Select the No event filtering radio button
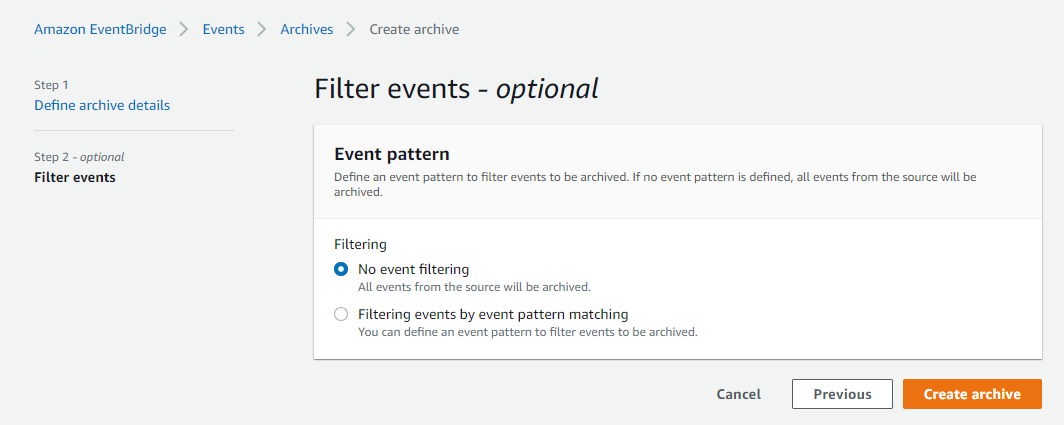The width and height of the screenshot is (1064, 425). (x=341, y=269)
